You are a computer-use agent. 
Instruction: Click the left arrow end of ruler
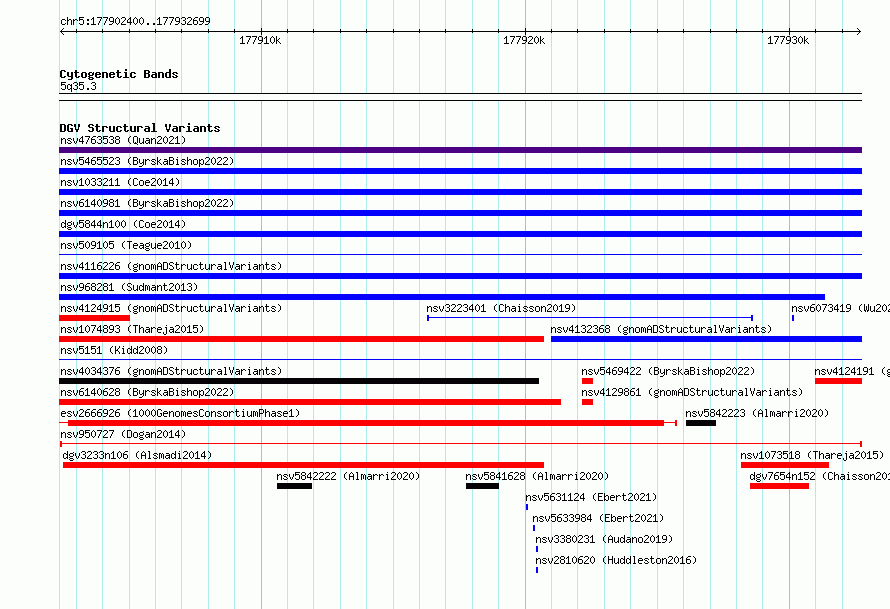(62, 31)
